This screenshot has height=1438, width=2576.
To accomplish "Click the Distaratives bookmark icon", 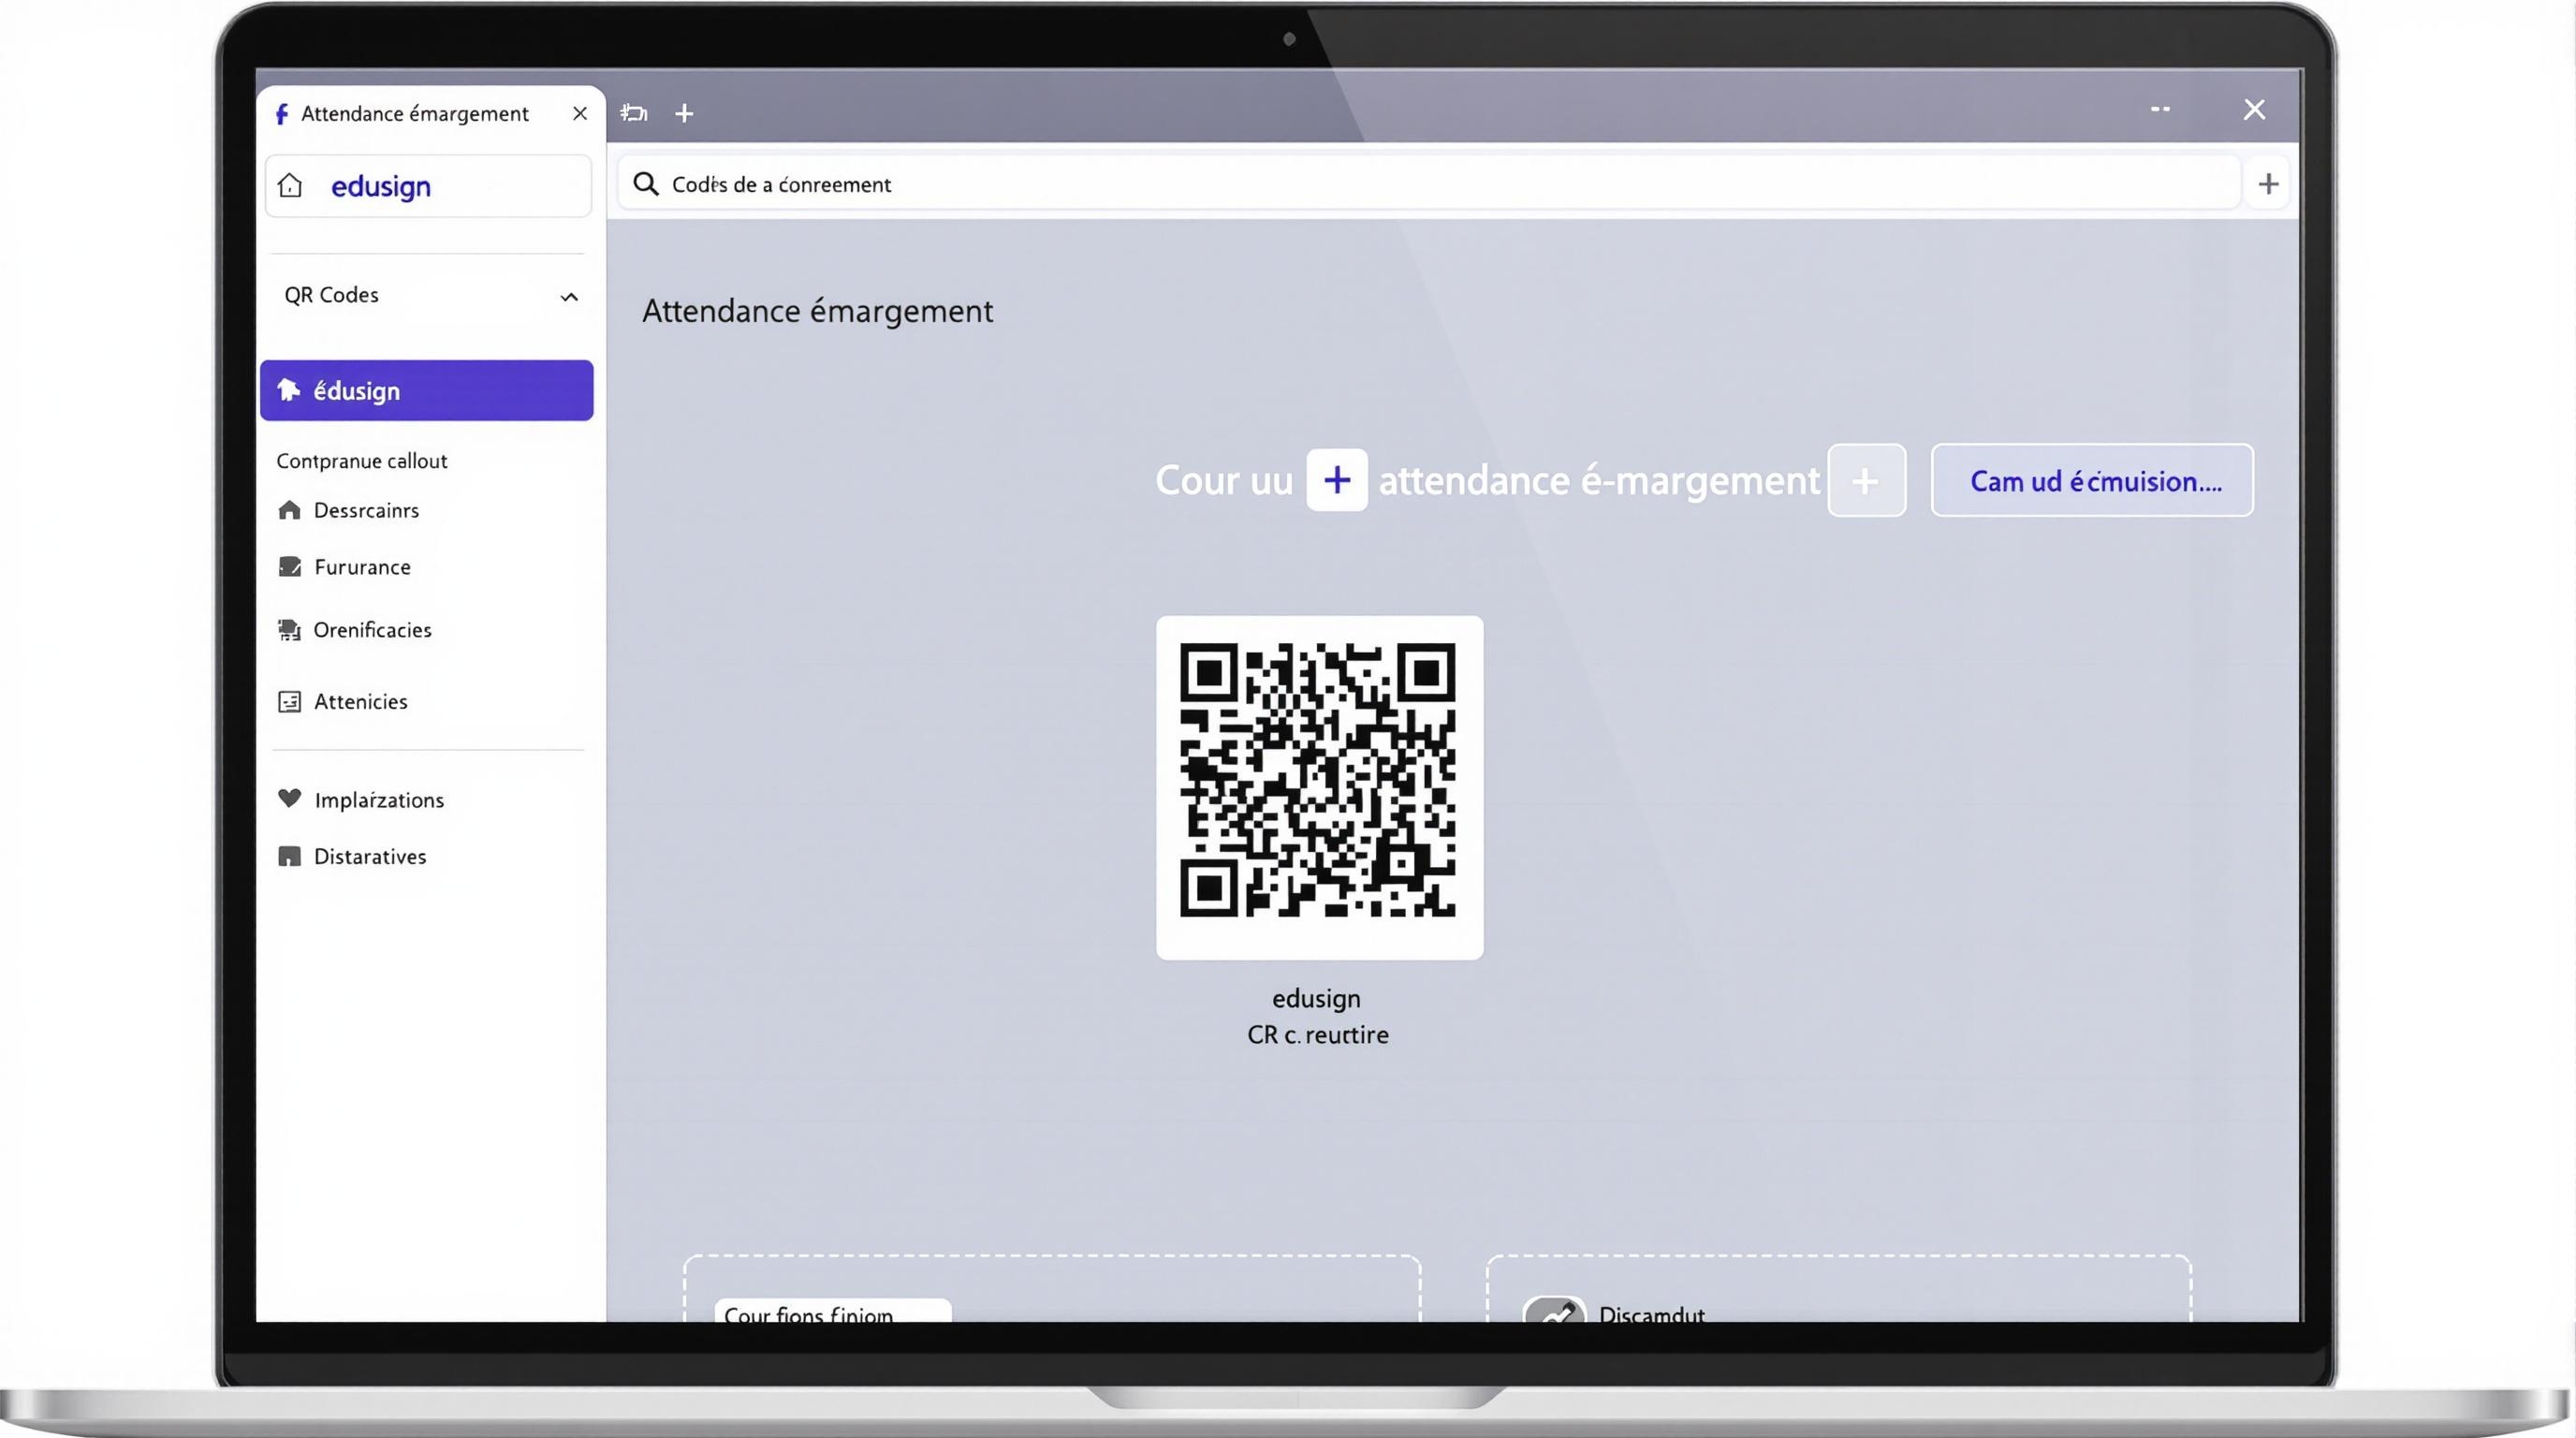I will pyautogui.click(x=289, y=857).
